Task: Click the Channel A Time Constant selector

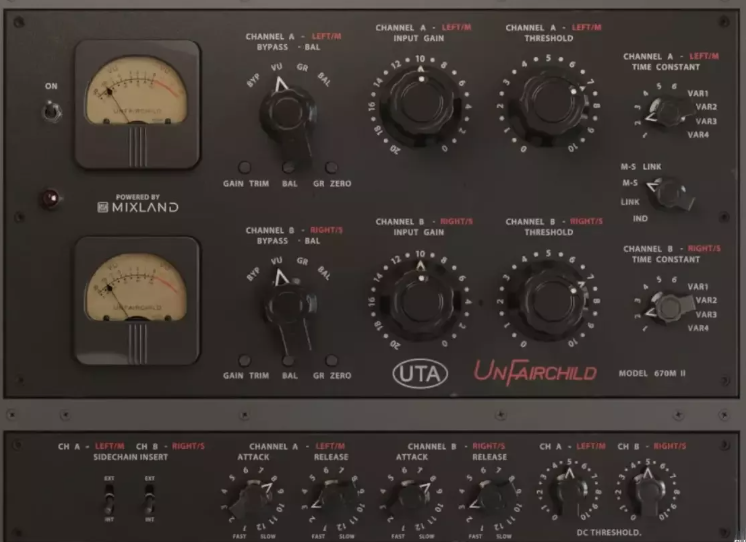Action: click(x=671, y=112)
